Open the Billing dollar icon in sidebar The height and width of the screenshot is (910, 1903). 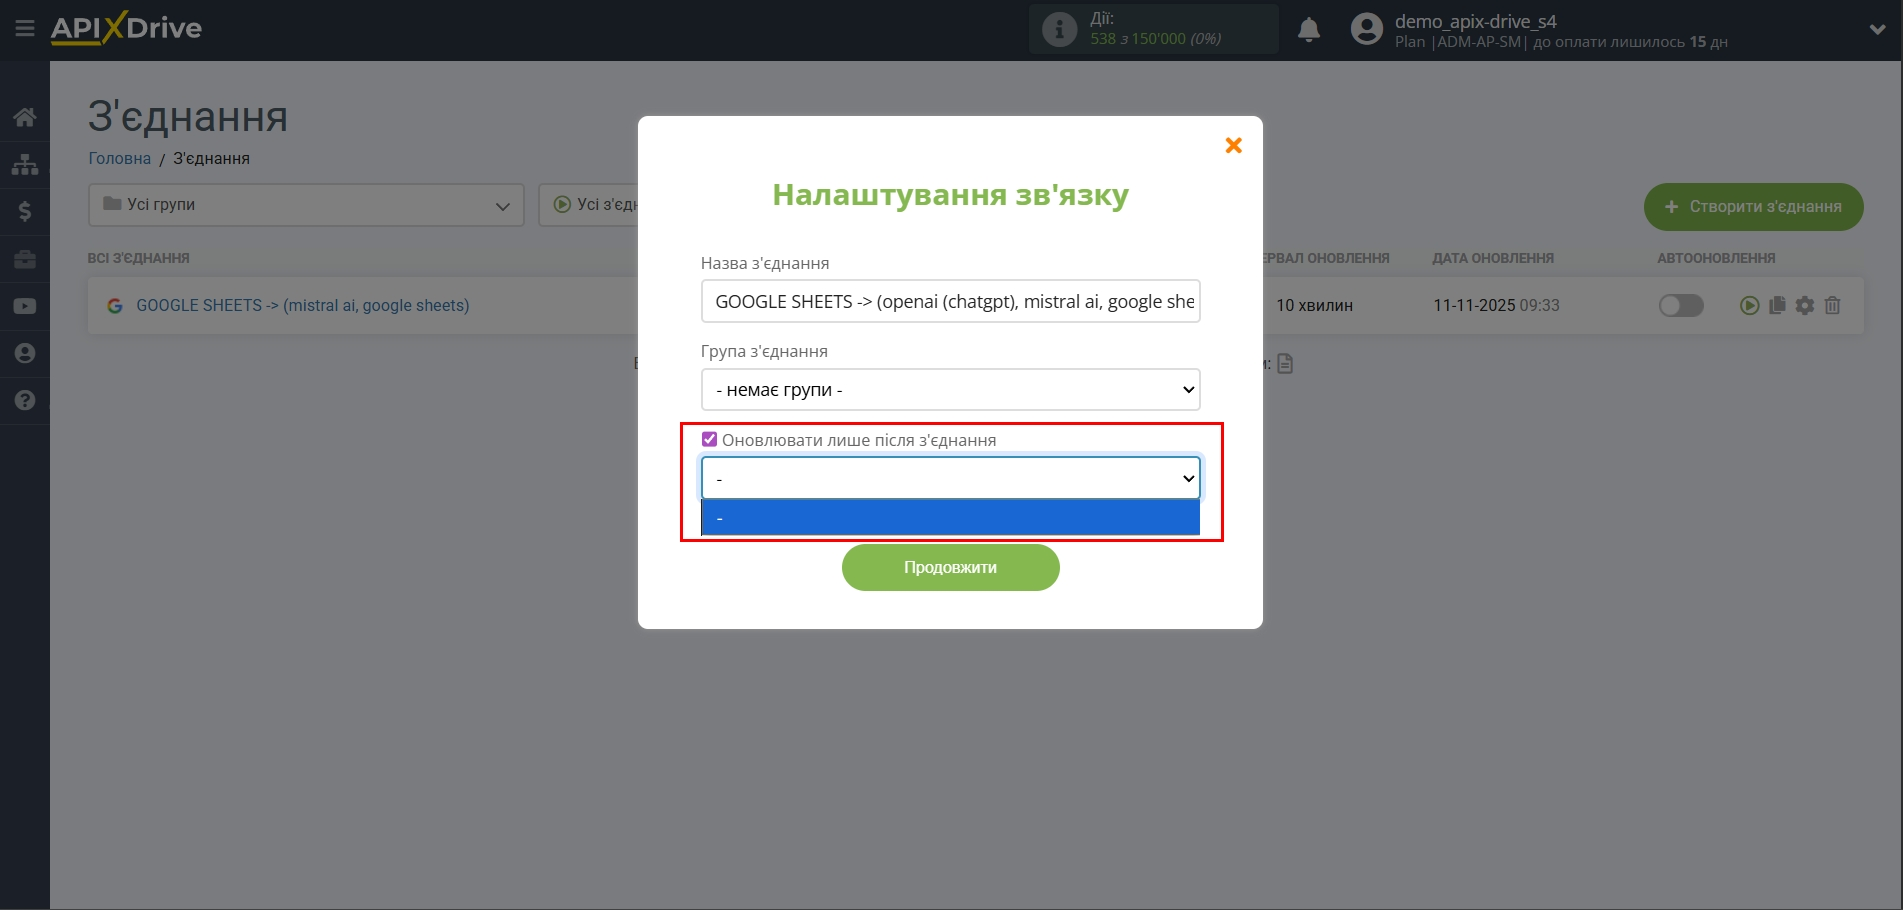(x=24, y=211)
